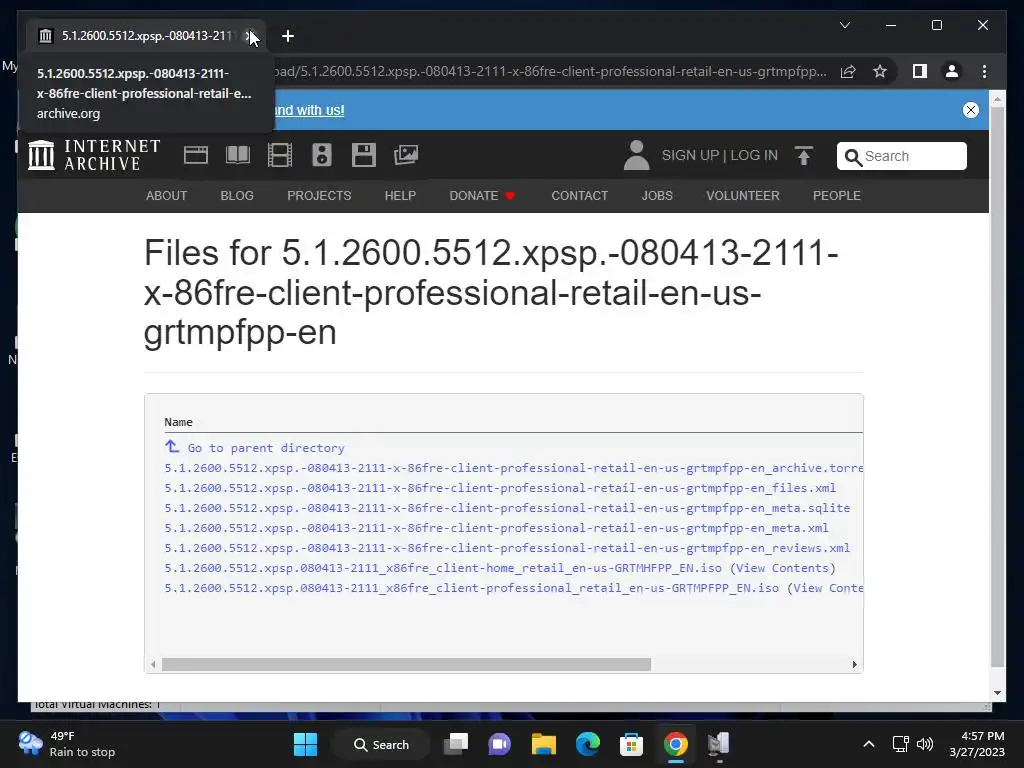Image resolution: width=1024 pixels, height=768 pixels.
Task: Show hidden system tray icons
Action: pos(869,744)
